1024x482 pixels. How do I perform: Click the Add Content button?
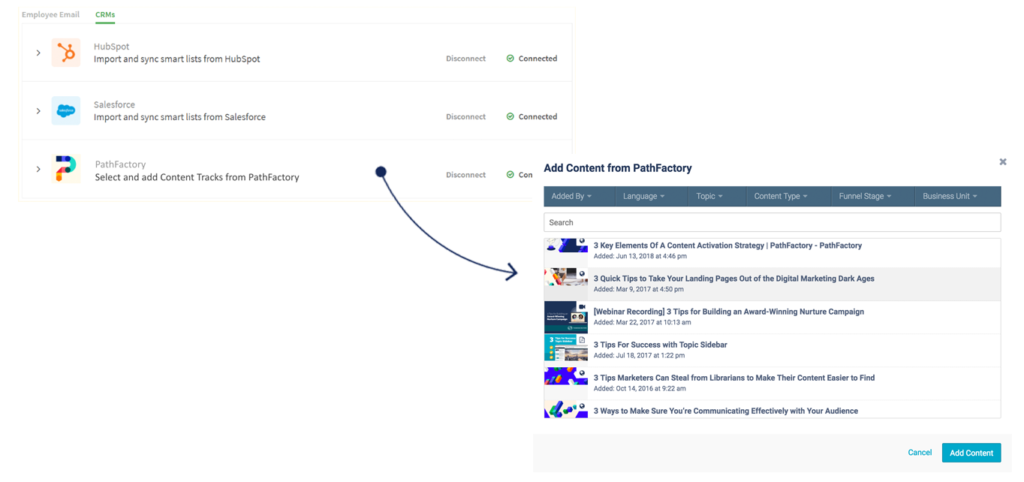pos(971,453)
